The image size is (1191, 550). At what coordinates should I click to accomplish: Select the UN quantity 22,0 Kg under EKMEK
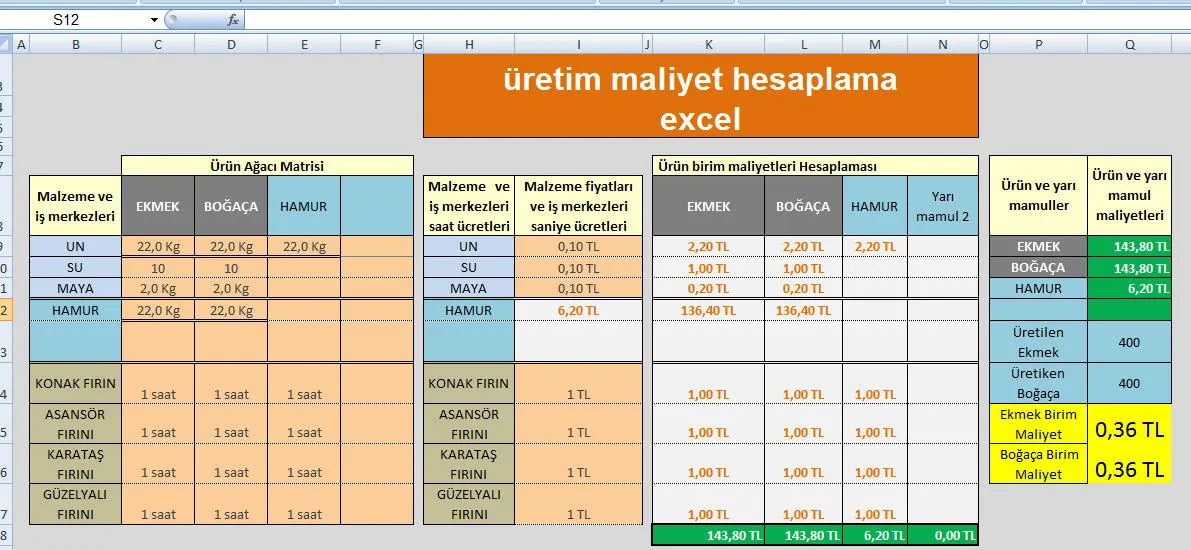(x=158, y=246)
